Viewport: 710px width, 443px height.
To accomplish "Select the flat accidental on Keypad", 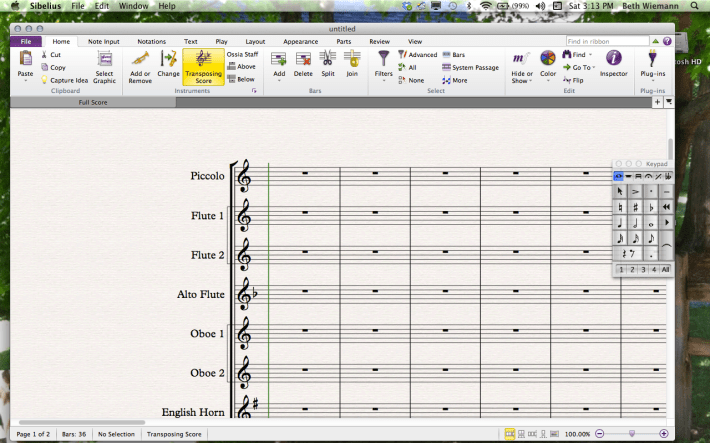I will click(x=651, y=206).
